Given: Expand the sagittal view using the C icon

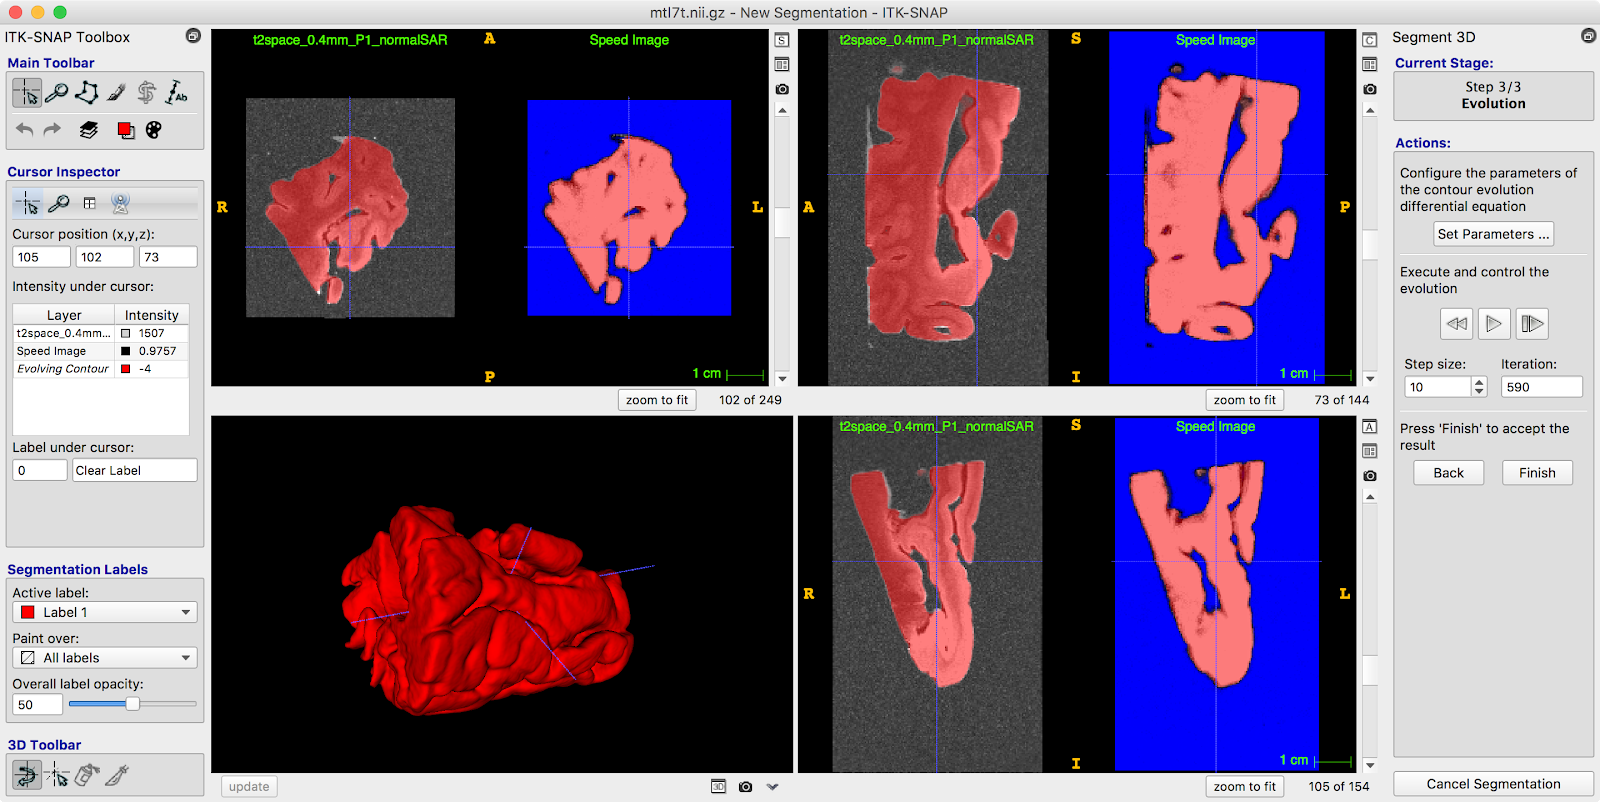Looking at the screenshot, I should tap(1370, 40).
